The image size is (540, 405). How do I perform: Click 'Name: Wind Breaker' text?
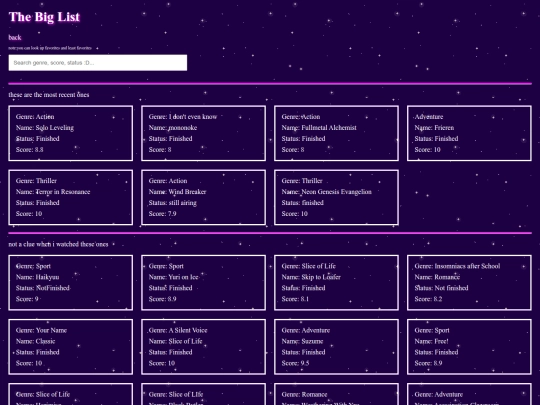click(x=177, y=192)
